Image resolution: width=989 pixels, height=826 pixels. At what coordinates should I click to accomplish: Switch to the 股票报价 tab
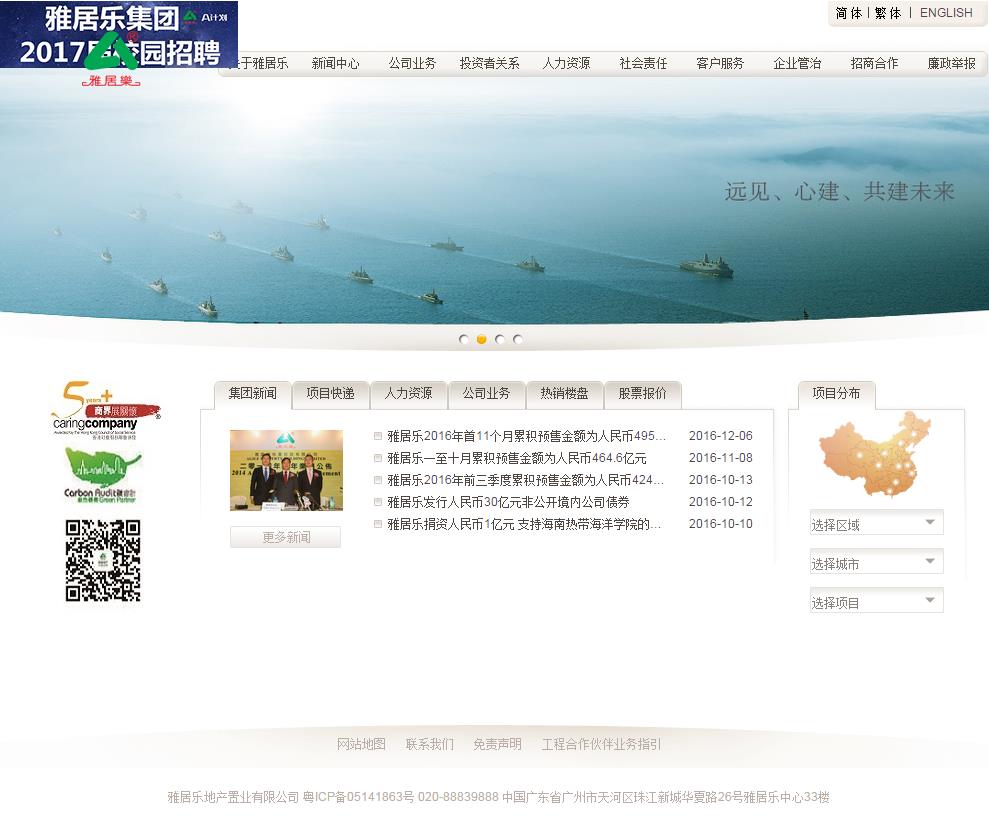pyautogui.click(x=642, y=394)
